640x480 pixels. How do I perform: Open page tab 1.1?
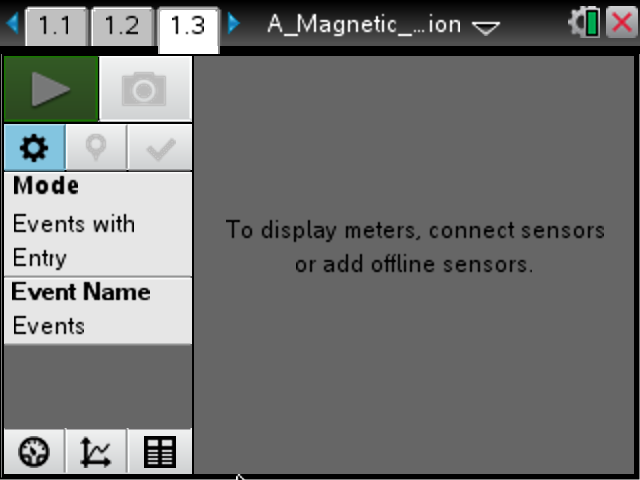[54, 25]
